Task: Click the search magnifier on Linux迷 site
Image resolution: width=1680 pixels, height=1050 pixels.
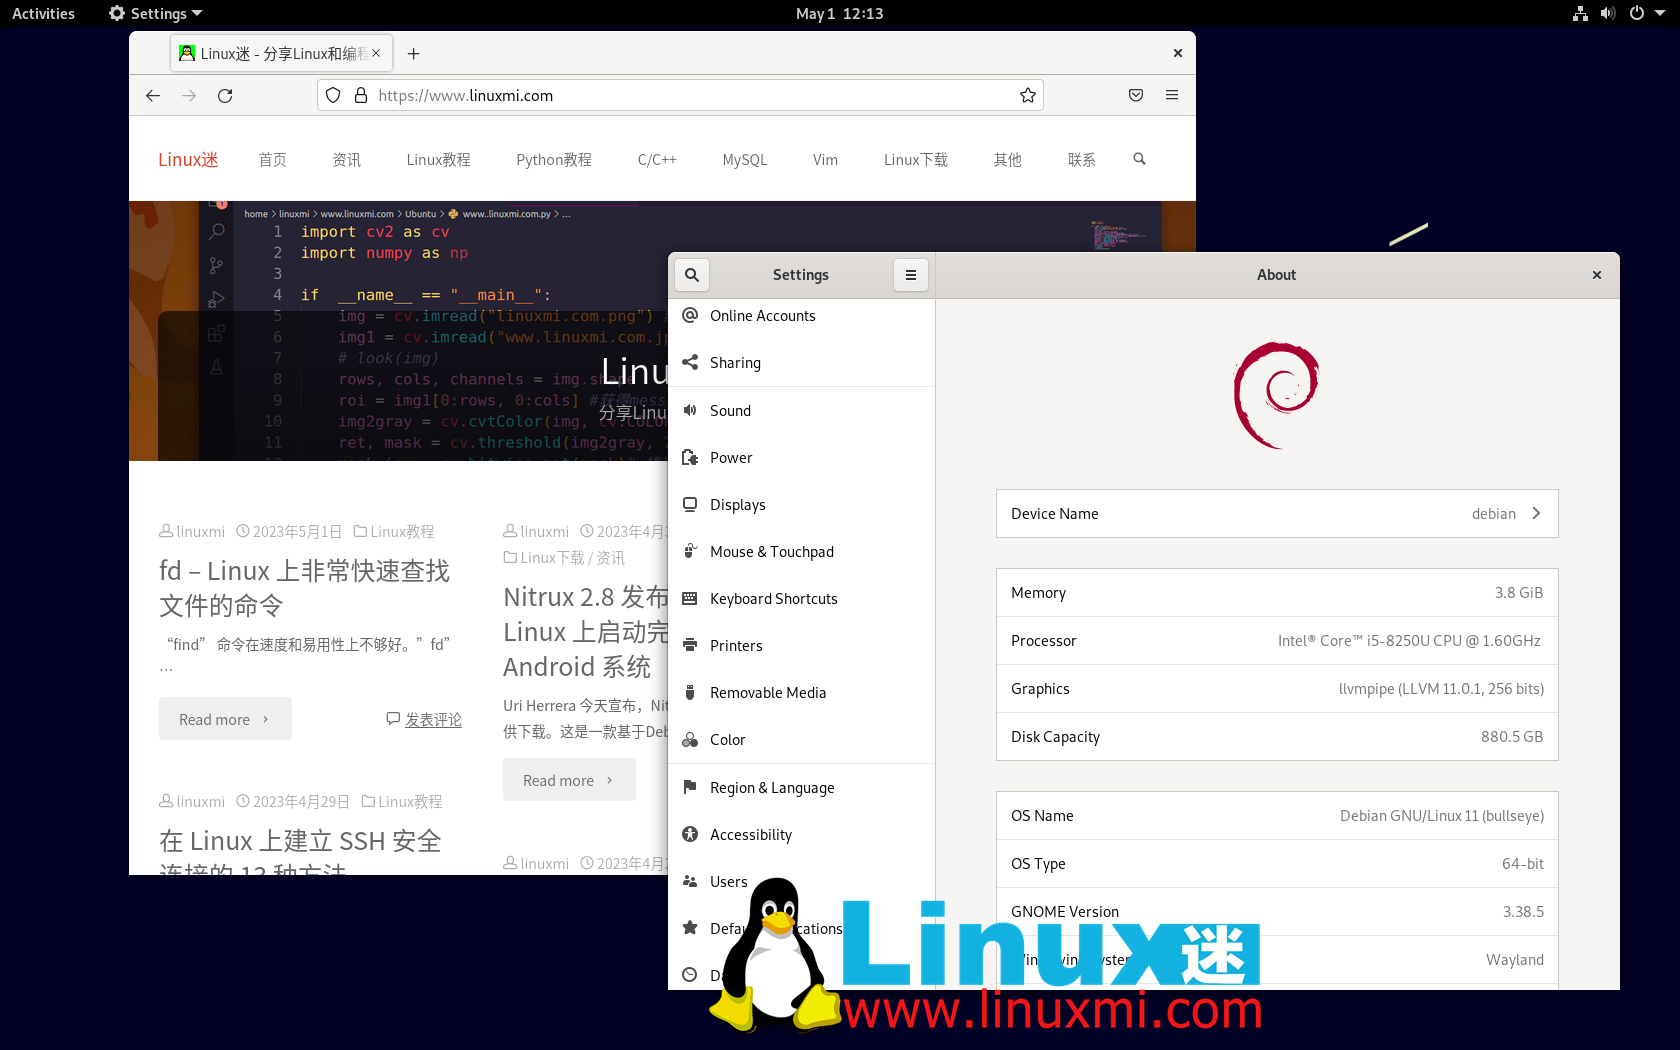Action: [1139, 159]
